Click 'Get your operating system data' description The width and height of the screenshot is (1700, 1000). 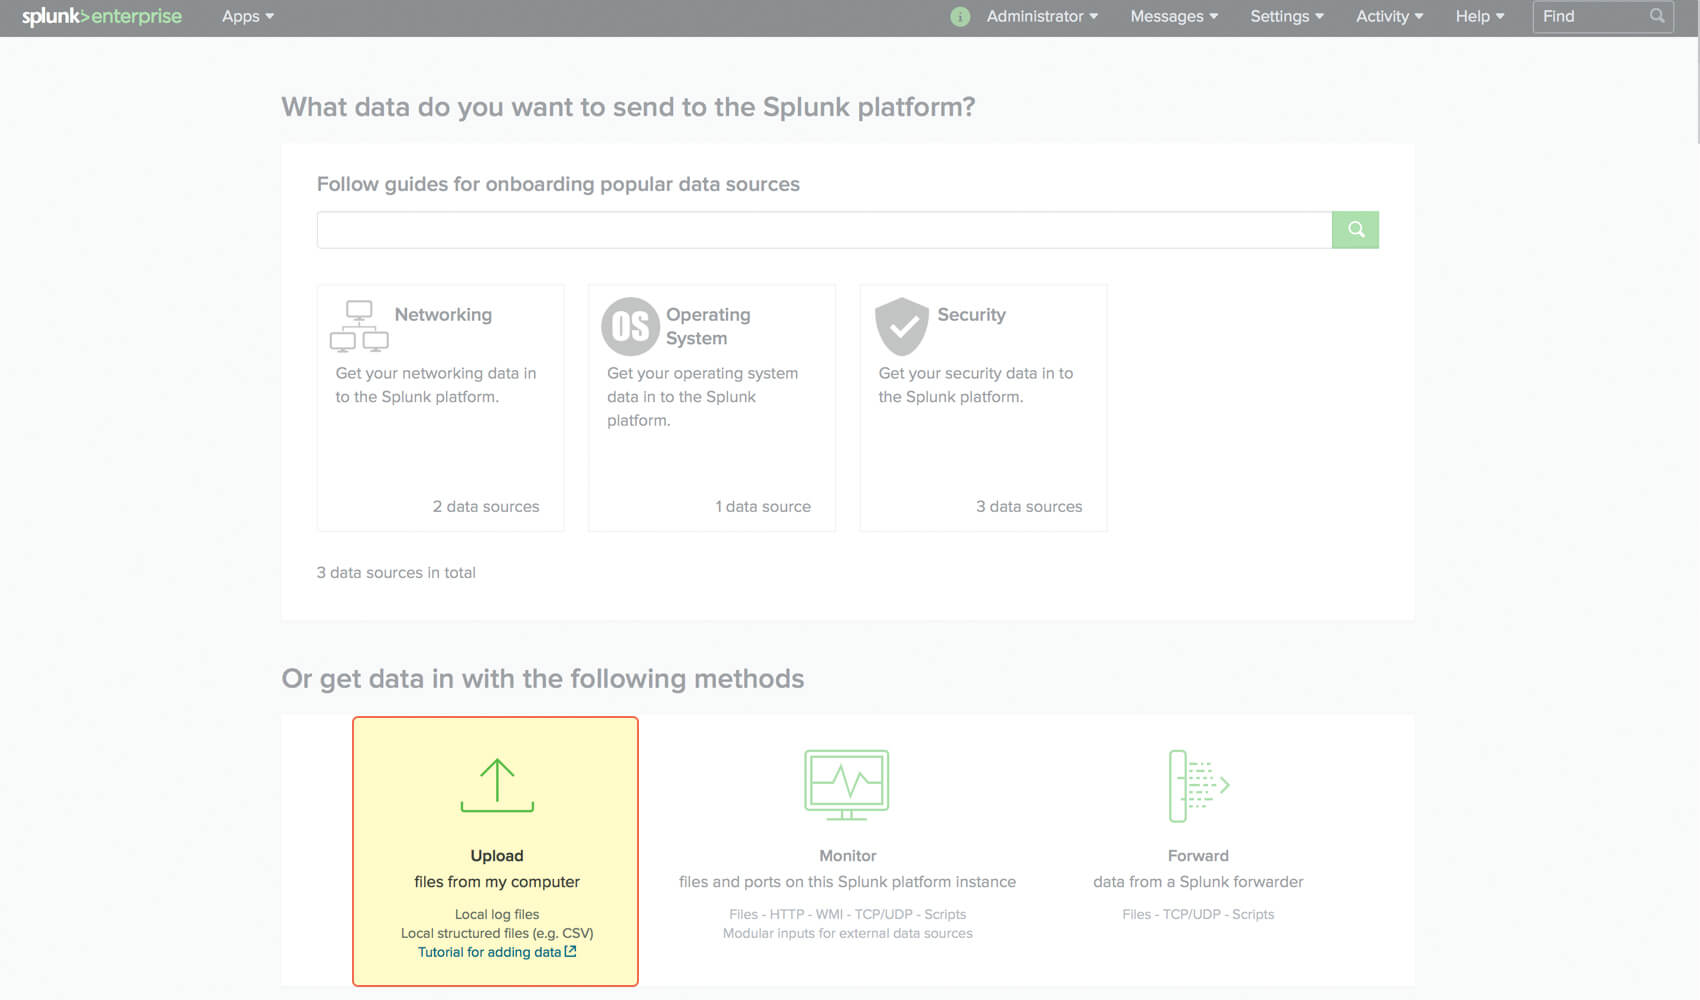[x=703, y=397]
